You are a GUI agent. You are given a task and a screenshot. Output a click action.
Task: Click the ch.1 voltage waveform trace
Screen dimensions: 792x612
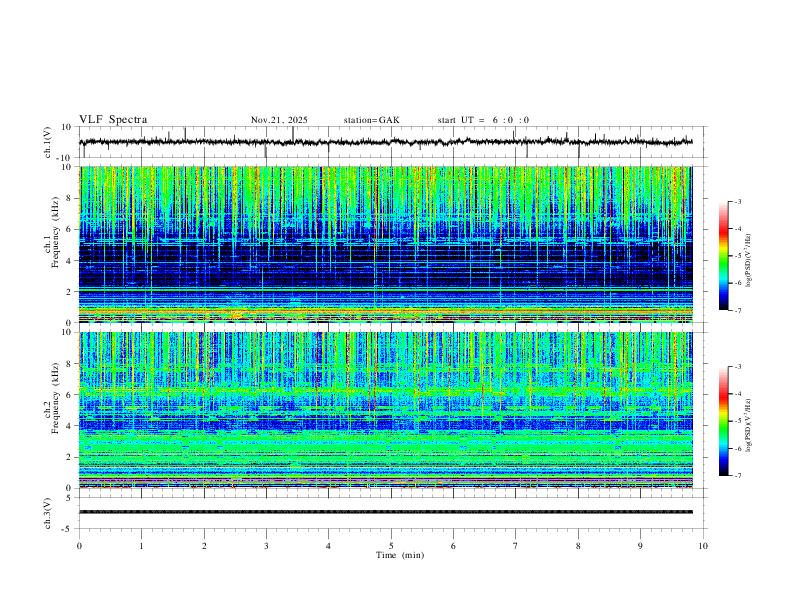tap(386, 142)
